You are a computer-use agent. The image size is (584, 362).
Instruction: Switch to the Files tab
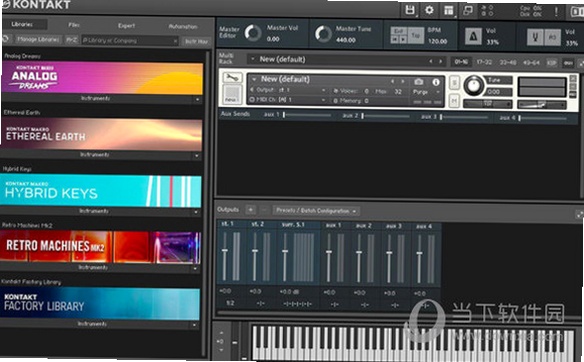[73, 25]
